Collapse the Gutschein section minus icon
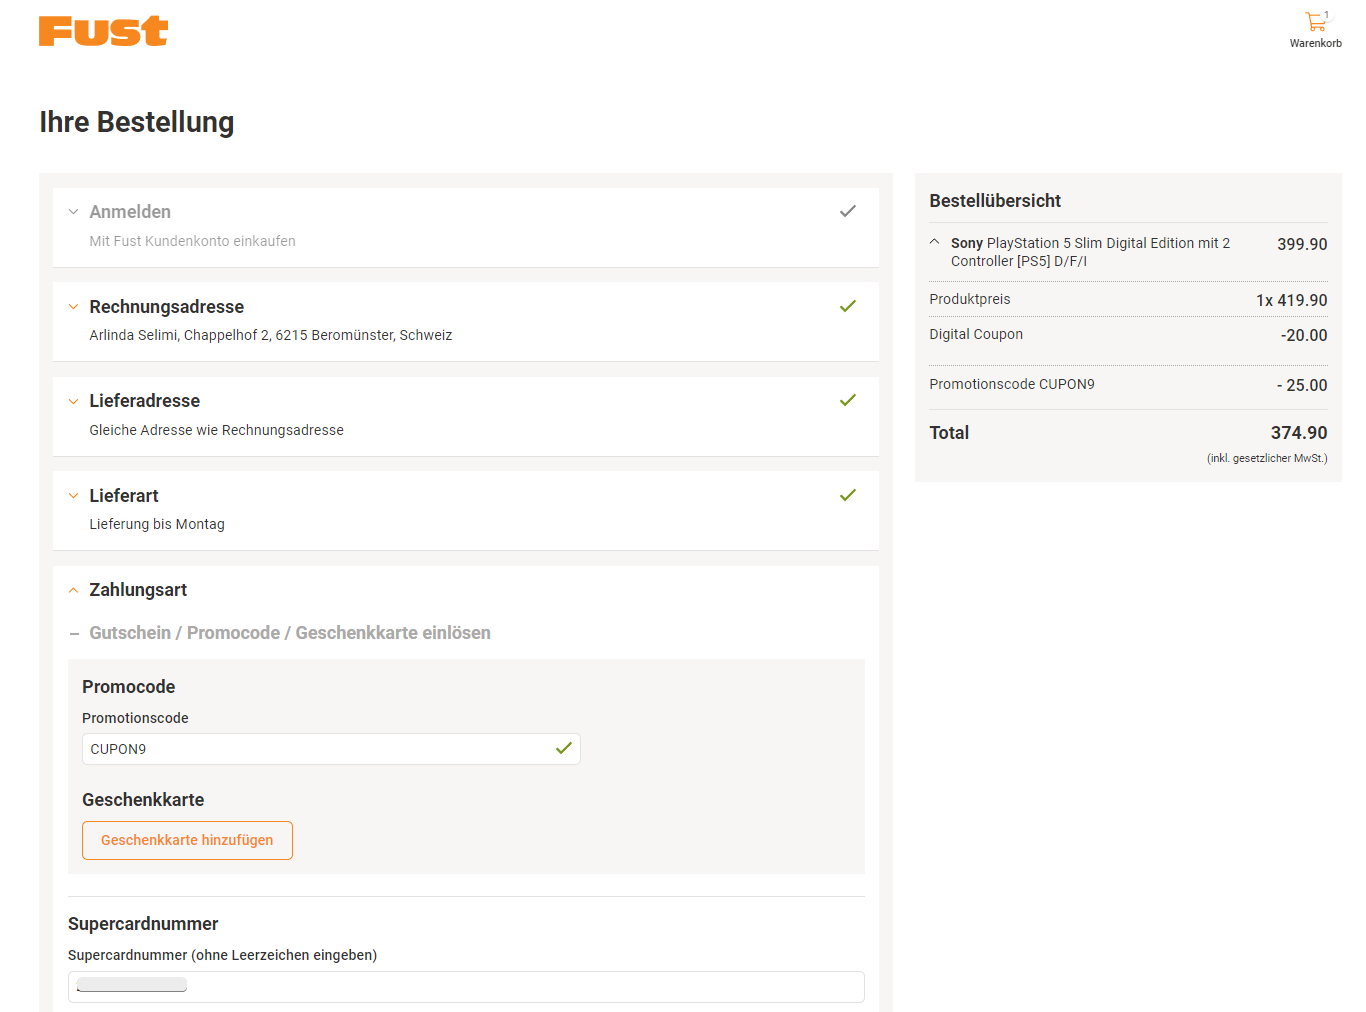The image size is (1366, 1012). [x=74, y=634]
